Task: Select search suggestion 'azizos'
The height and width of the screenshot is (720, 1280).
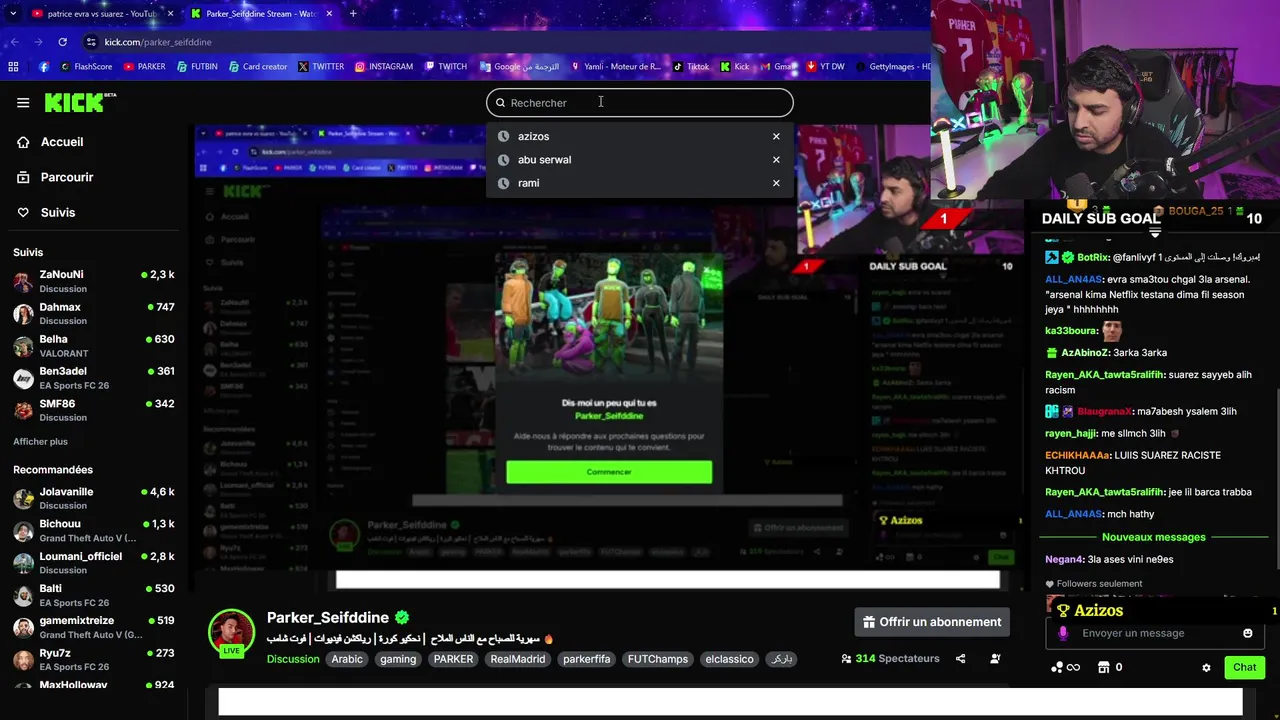Action: pos(533,136)
